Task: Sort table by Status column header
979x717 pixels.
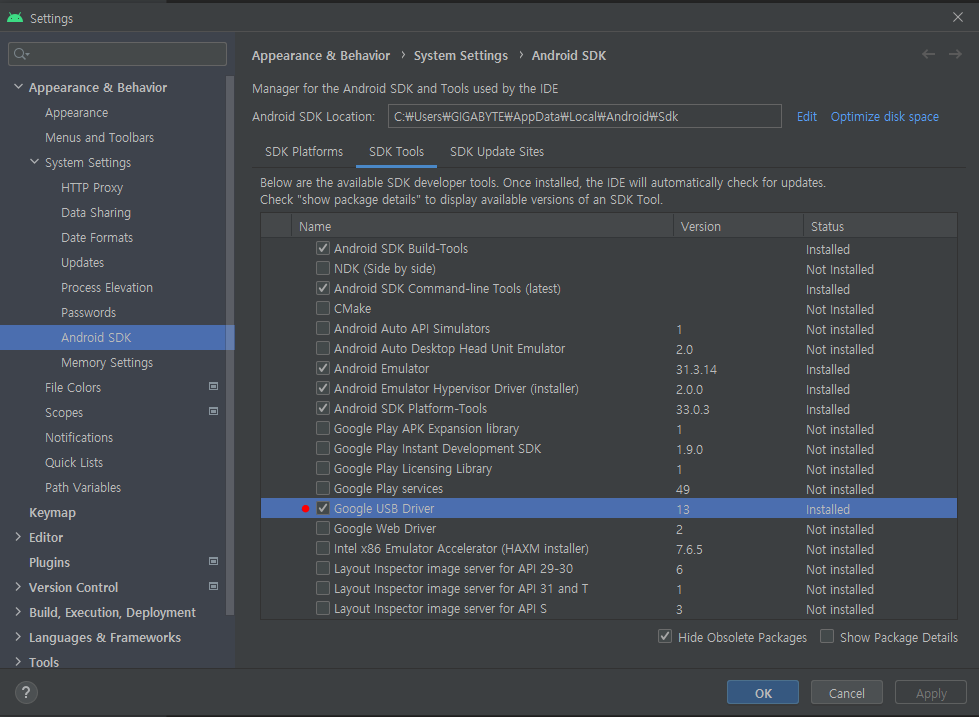Action: (880, 226)
